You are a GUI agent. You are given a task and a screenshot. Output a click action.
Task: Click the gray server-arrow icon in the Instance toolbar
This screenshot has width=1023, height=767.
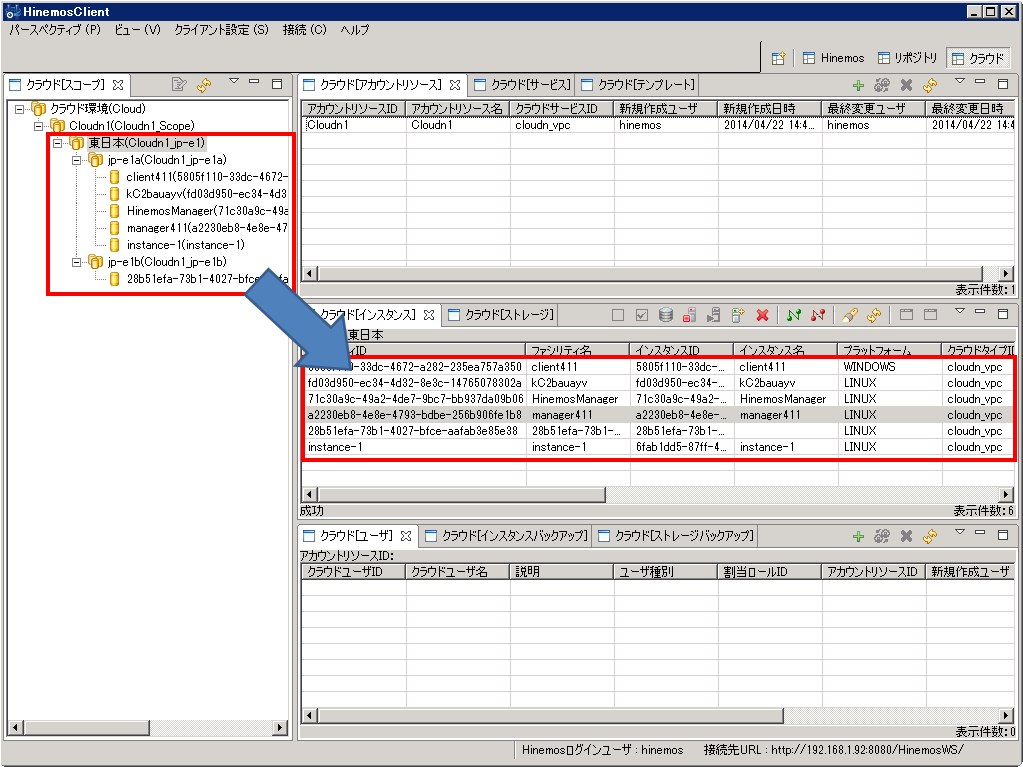tap(713, 315)
